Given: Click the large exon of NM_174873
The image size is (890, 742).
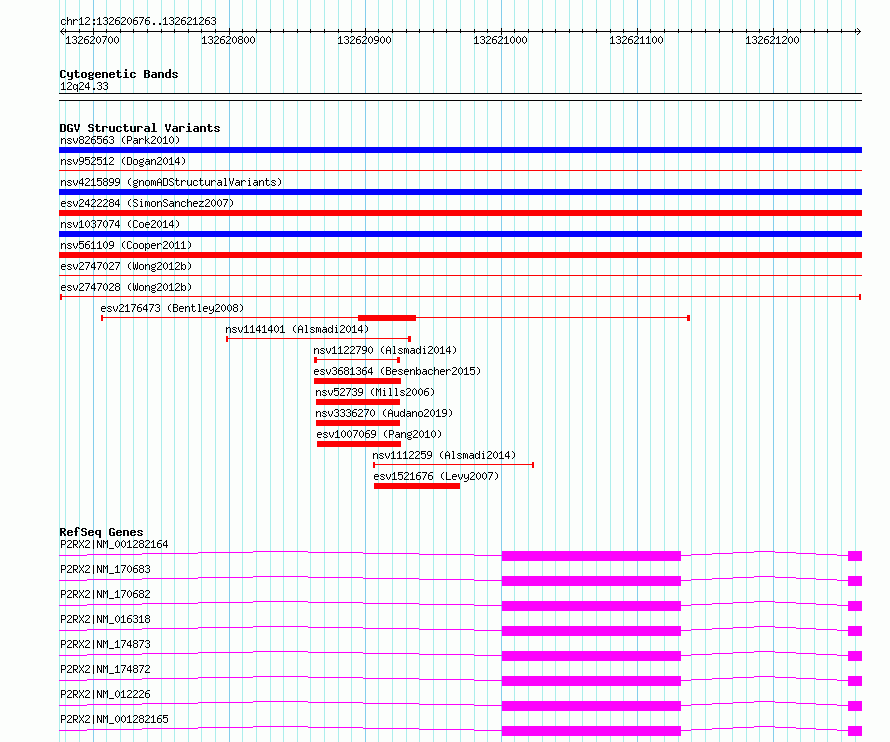Looking at the screenshot, I should pos(591,656).
